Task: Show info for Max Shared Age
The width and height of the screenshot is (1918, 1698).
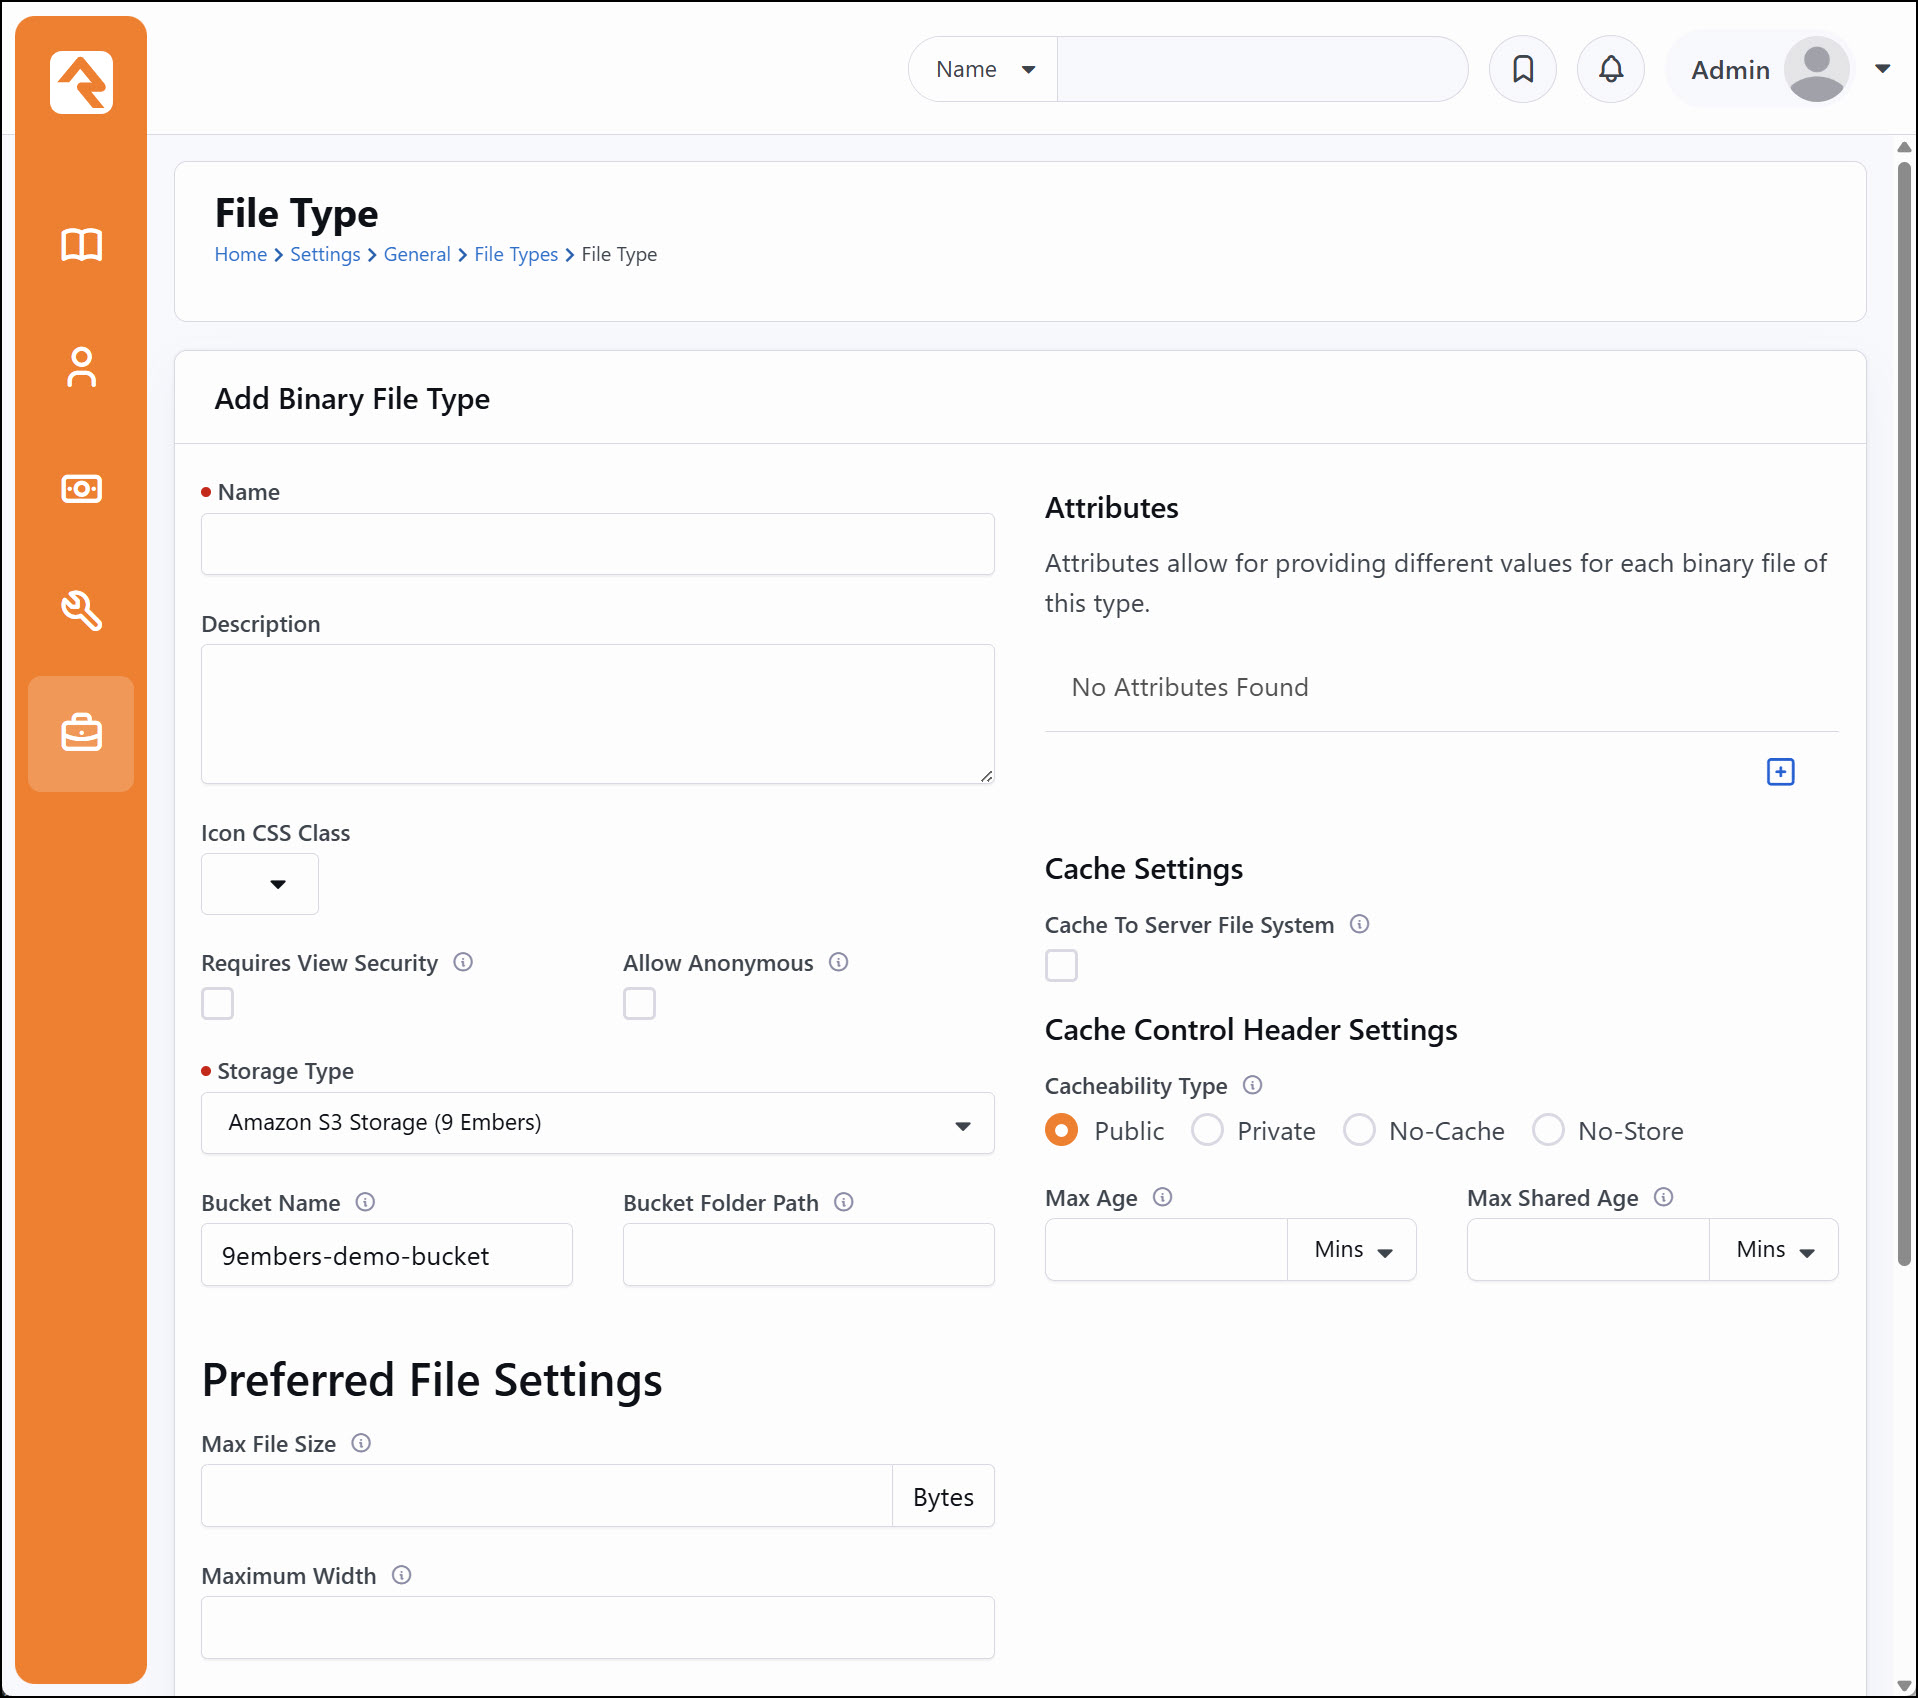Action: point(1664,1197)
